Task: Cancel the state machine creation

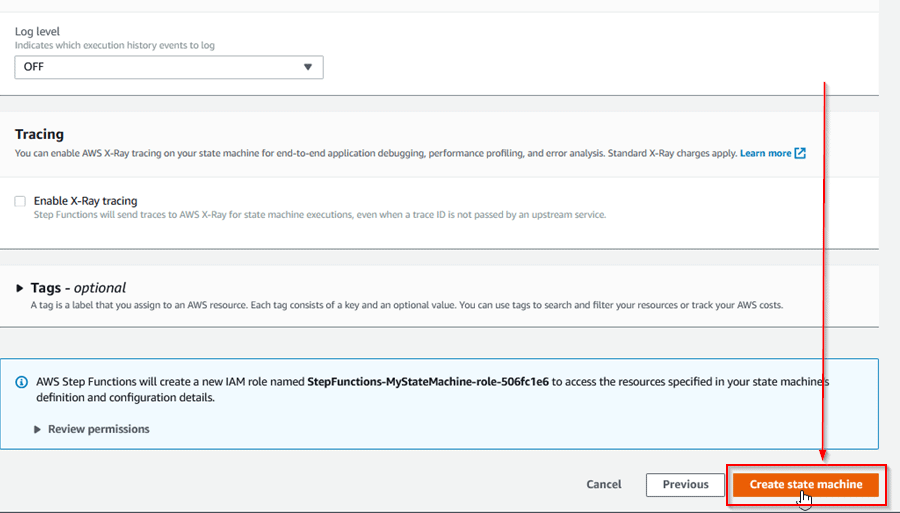Action: [604, 484]
